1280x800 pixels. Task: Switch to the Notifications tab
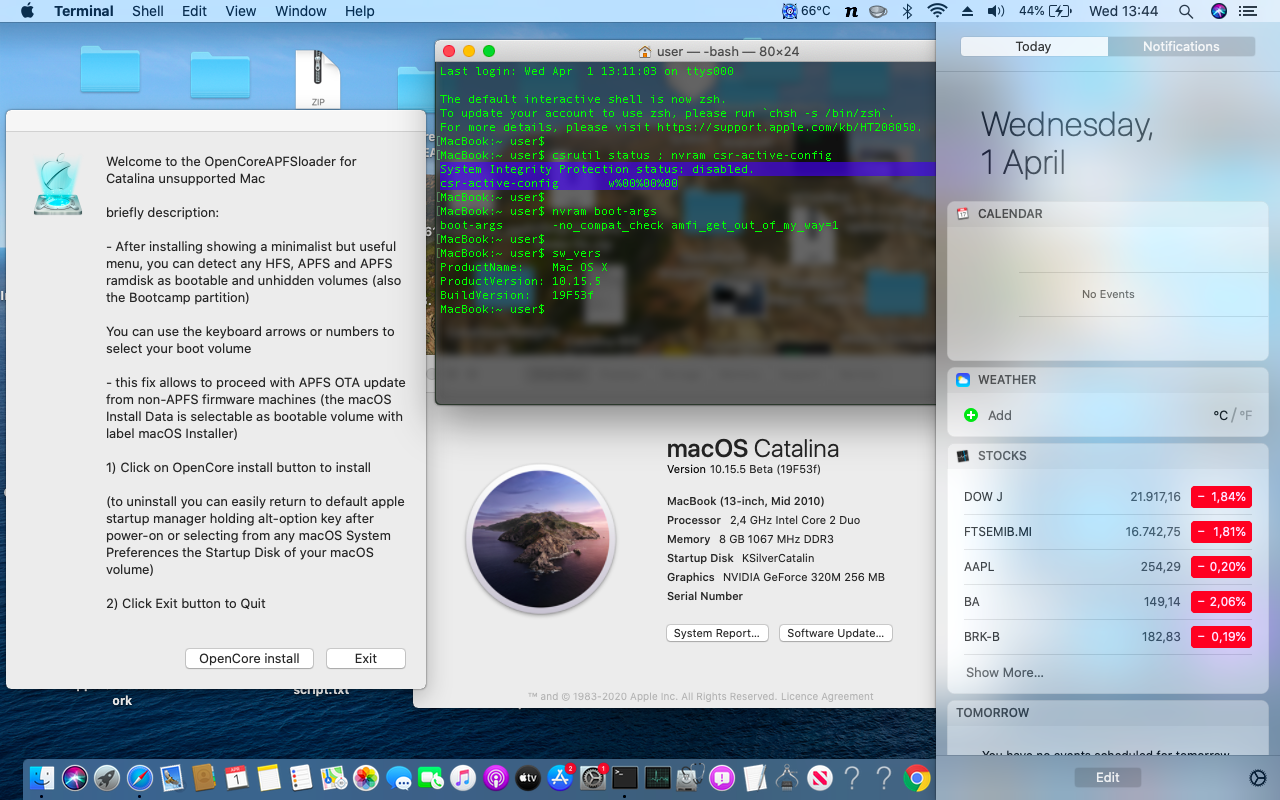tap(1181, 46)
